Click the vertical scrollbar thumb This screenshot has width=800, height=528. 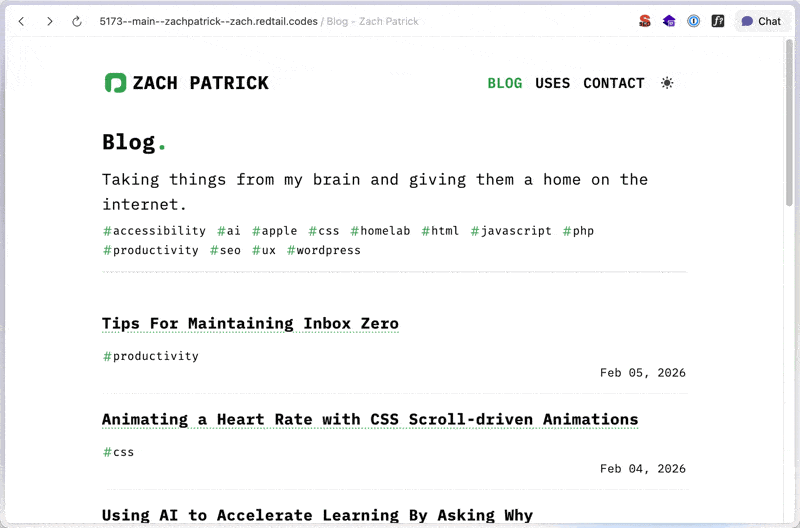pos(789,122)
